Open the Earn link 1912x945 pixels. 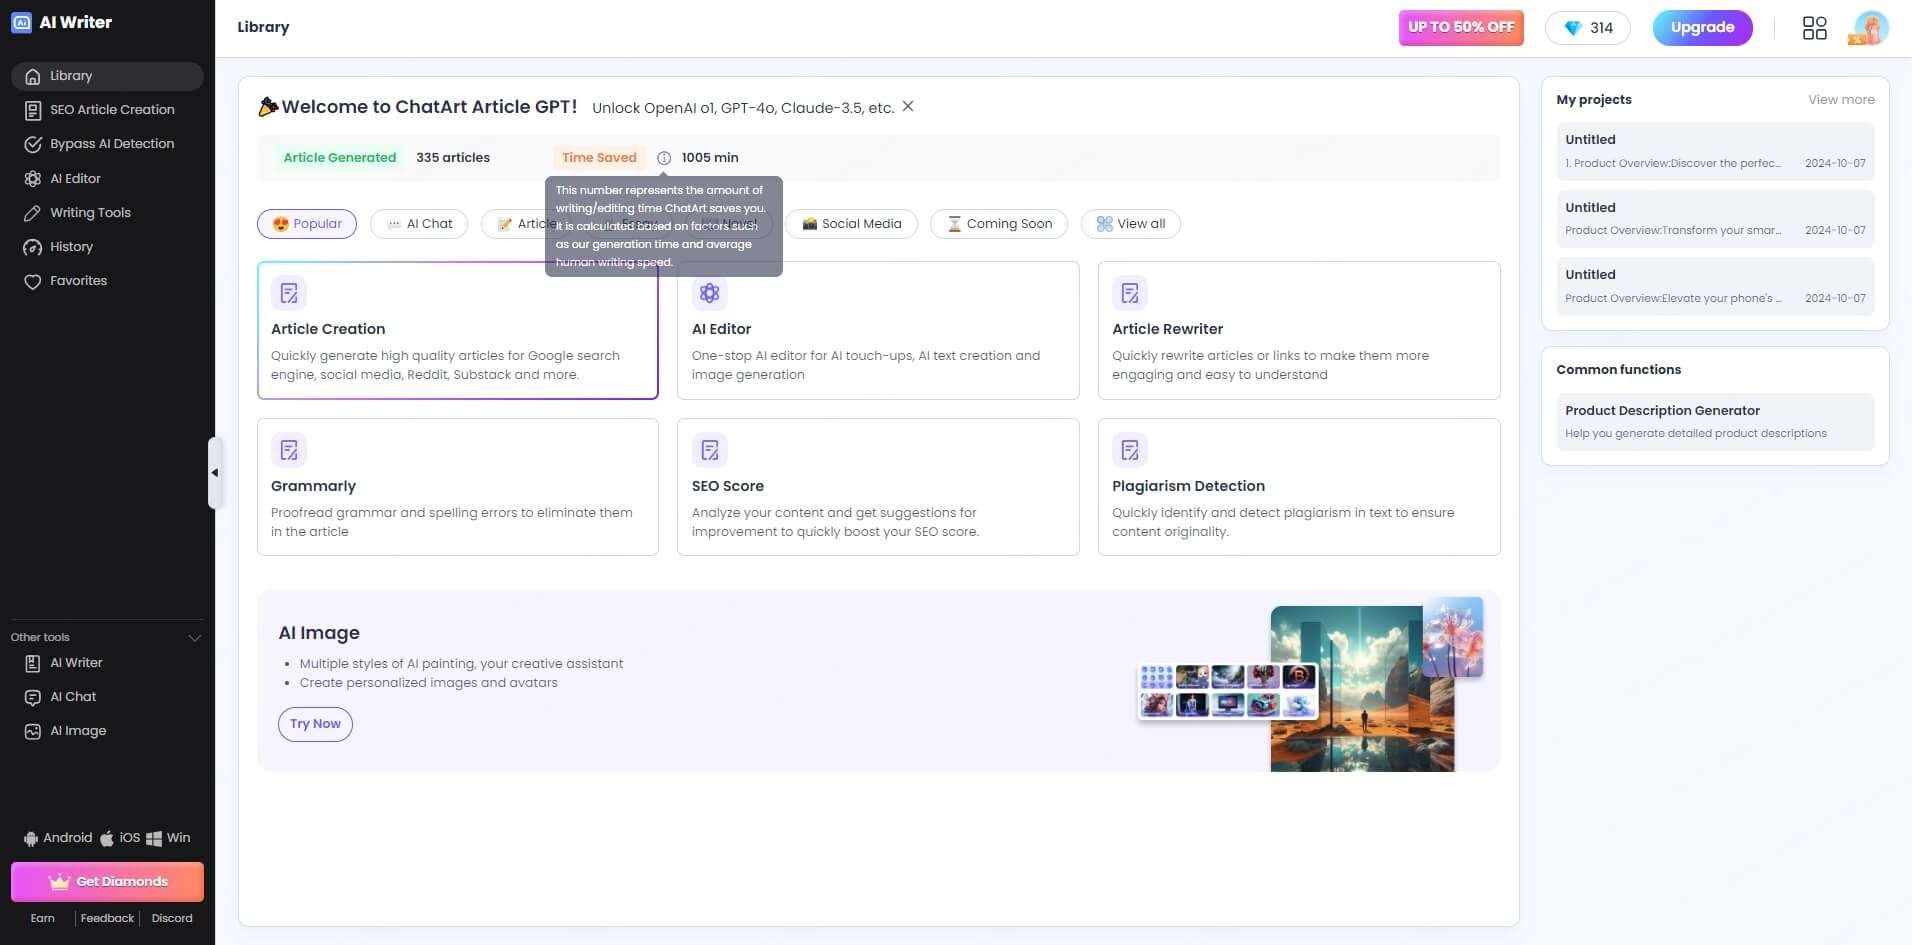(x=43, y=918)
